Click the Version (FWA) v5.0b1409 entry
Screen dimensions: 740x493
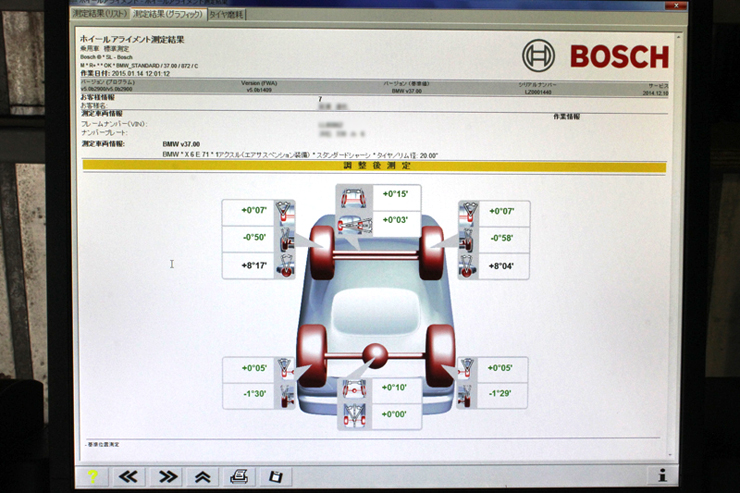pyautogui.click(x=259, y=86)
